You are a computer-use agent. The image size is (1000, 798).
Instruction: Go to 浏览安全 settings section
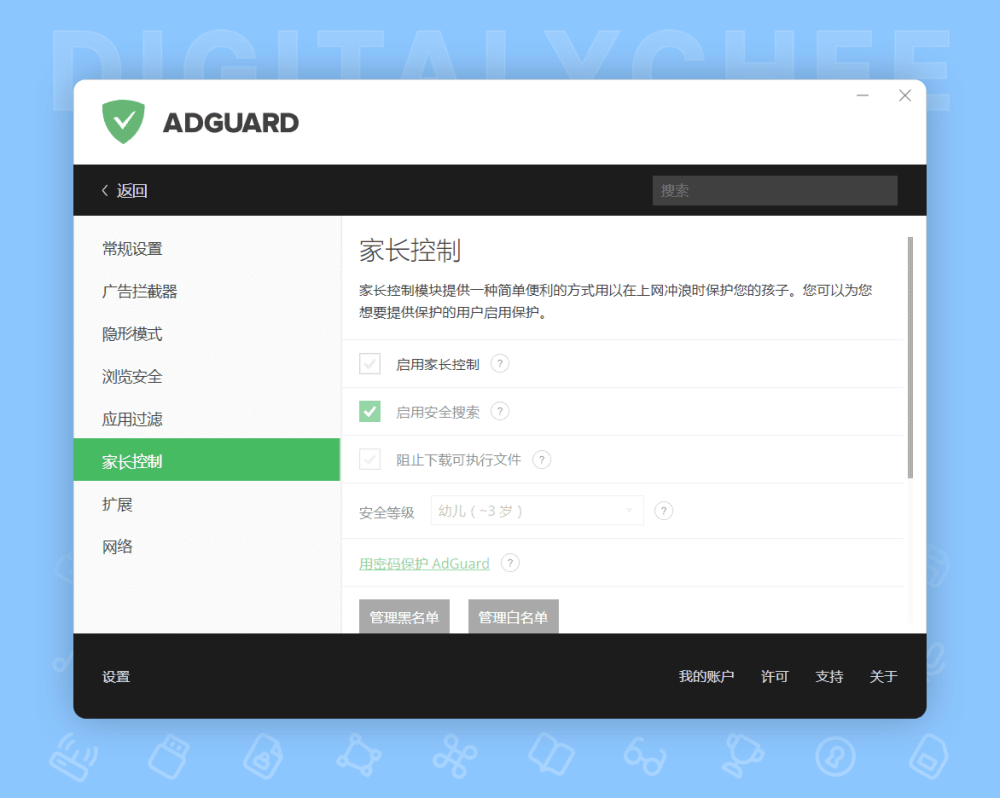[207, 376]
